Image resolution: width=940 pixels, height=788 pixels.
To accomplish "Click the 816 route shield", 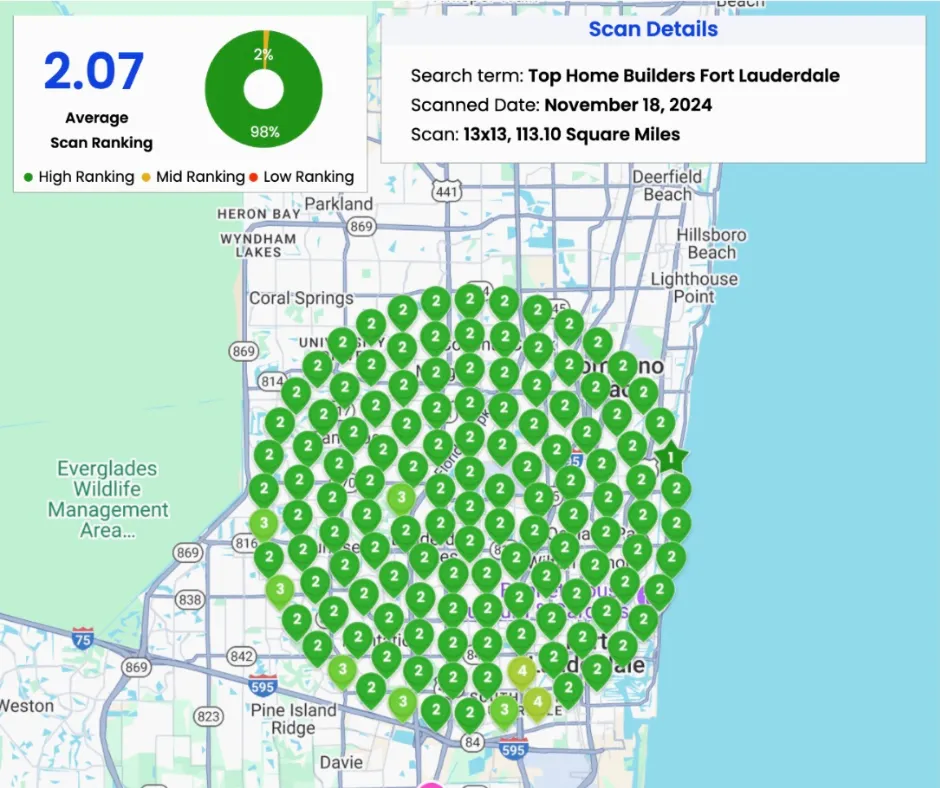I will 246,543.
